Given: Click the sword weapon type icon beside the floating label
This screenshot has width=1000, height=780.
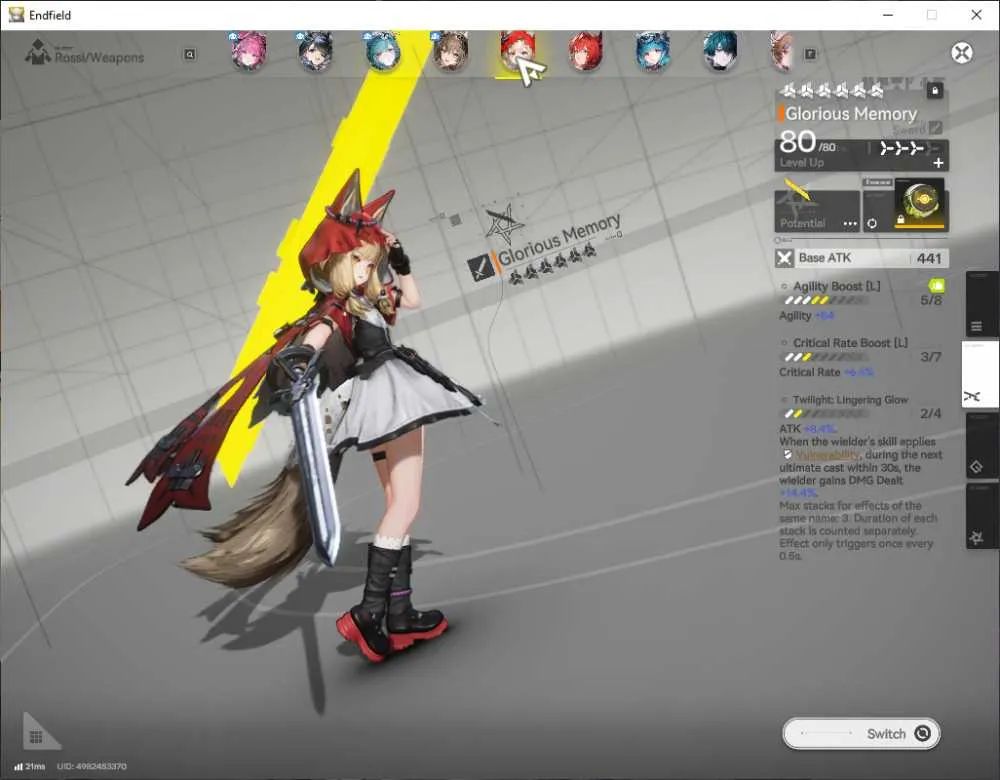Looking at the screenshot, I should 480,267.
